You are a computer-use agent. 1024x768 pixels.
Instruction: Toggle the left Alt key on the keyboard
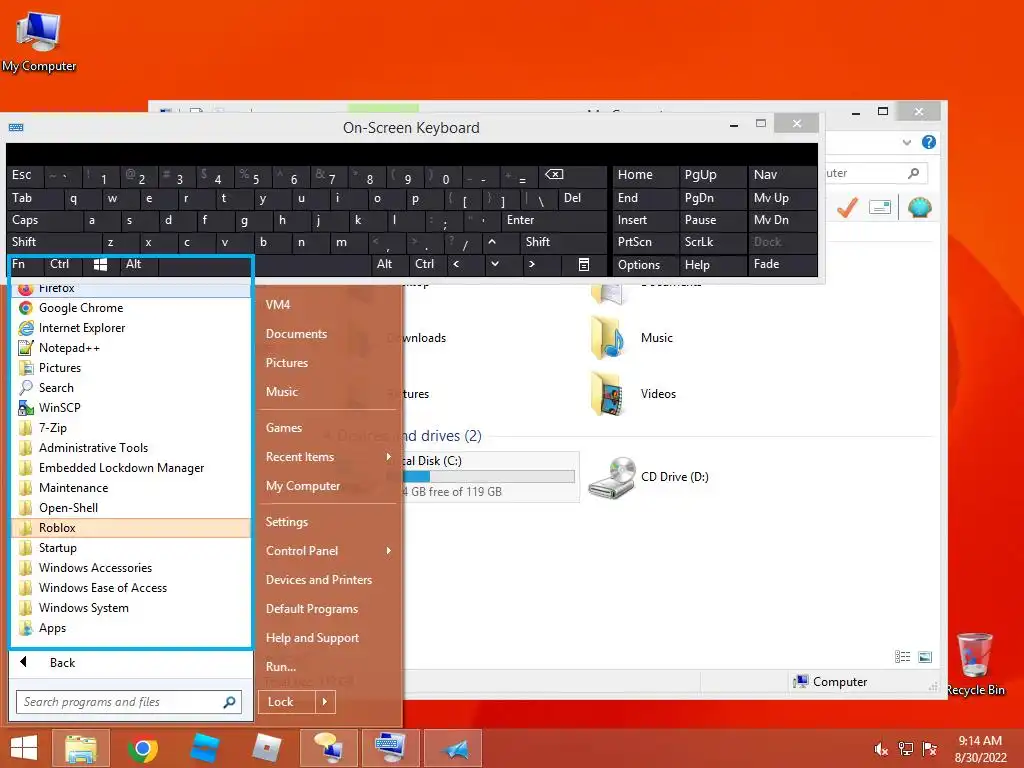pos(138,264)
